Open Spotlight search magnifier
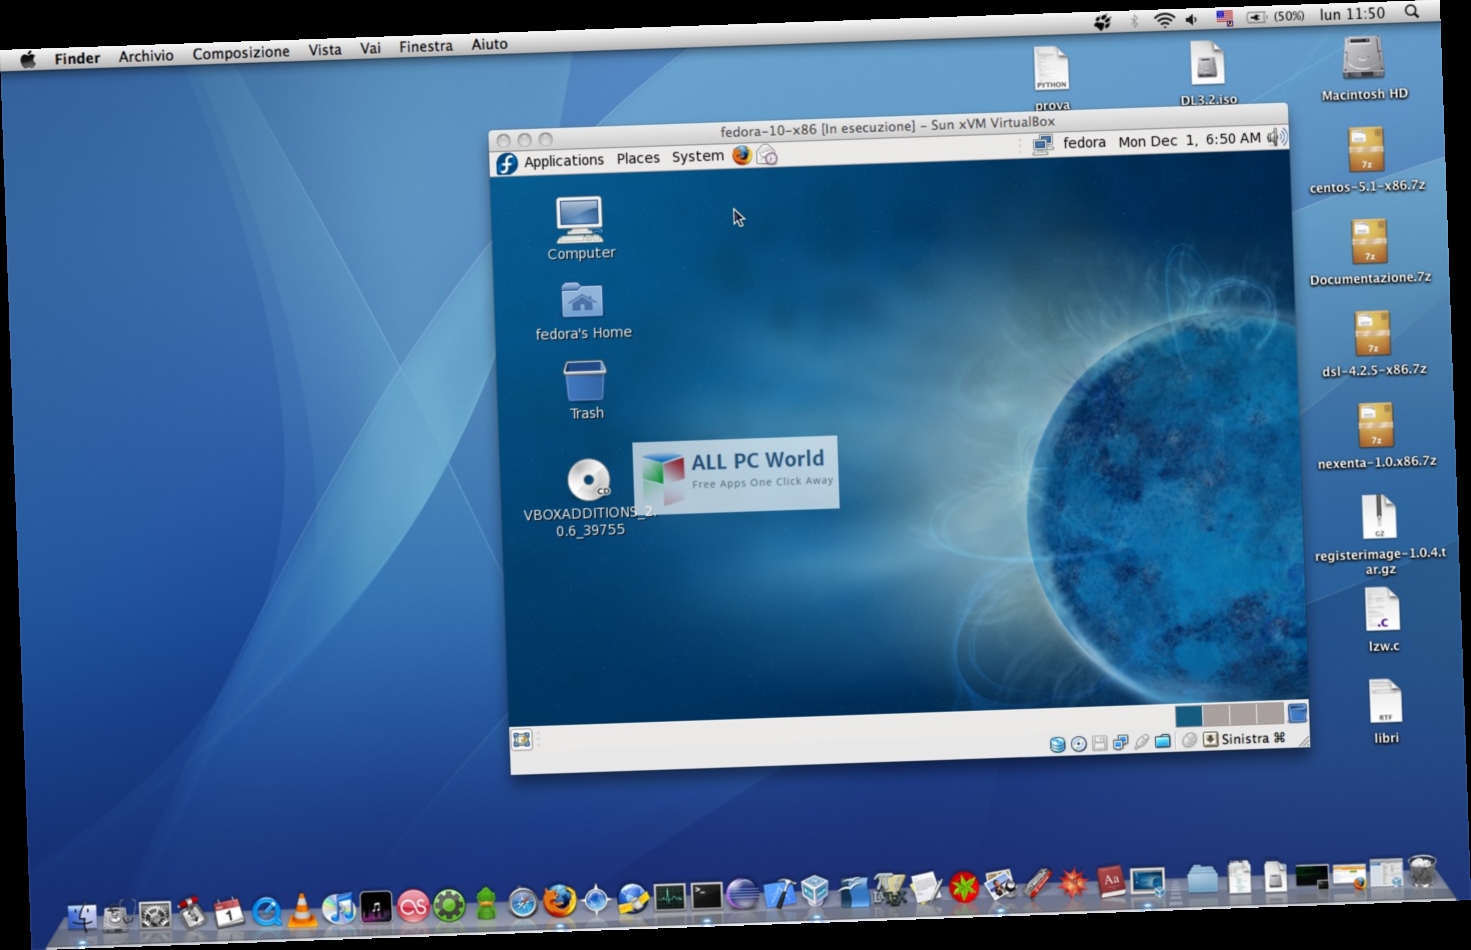 [1411, 11]
